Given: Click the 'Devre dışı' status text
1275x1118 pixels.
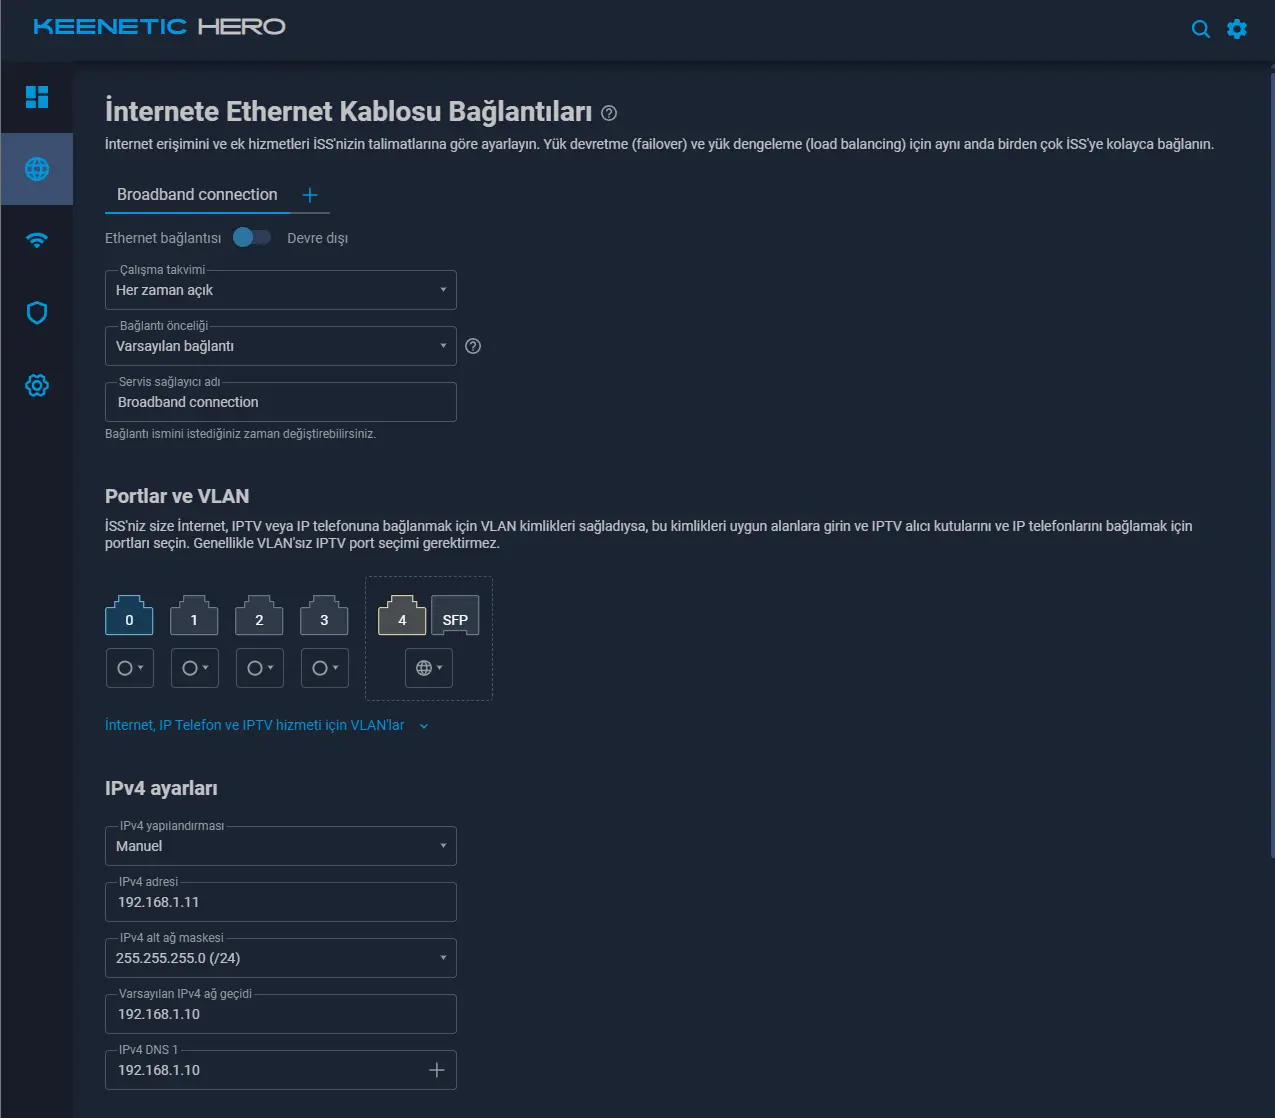Looking at the screenshot, I should click(318, 238).
